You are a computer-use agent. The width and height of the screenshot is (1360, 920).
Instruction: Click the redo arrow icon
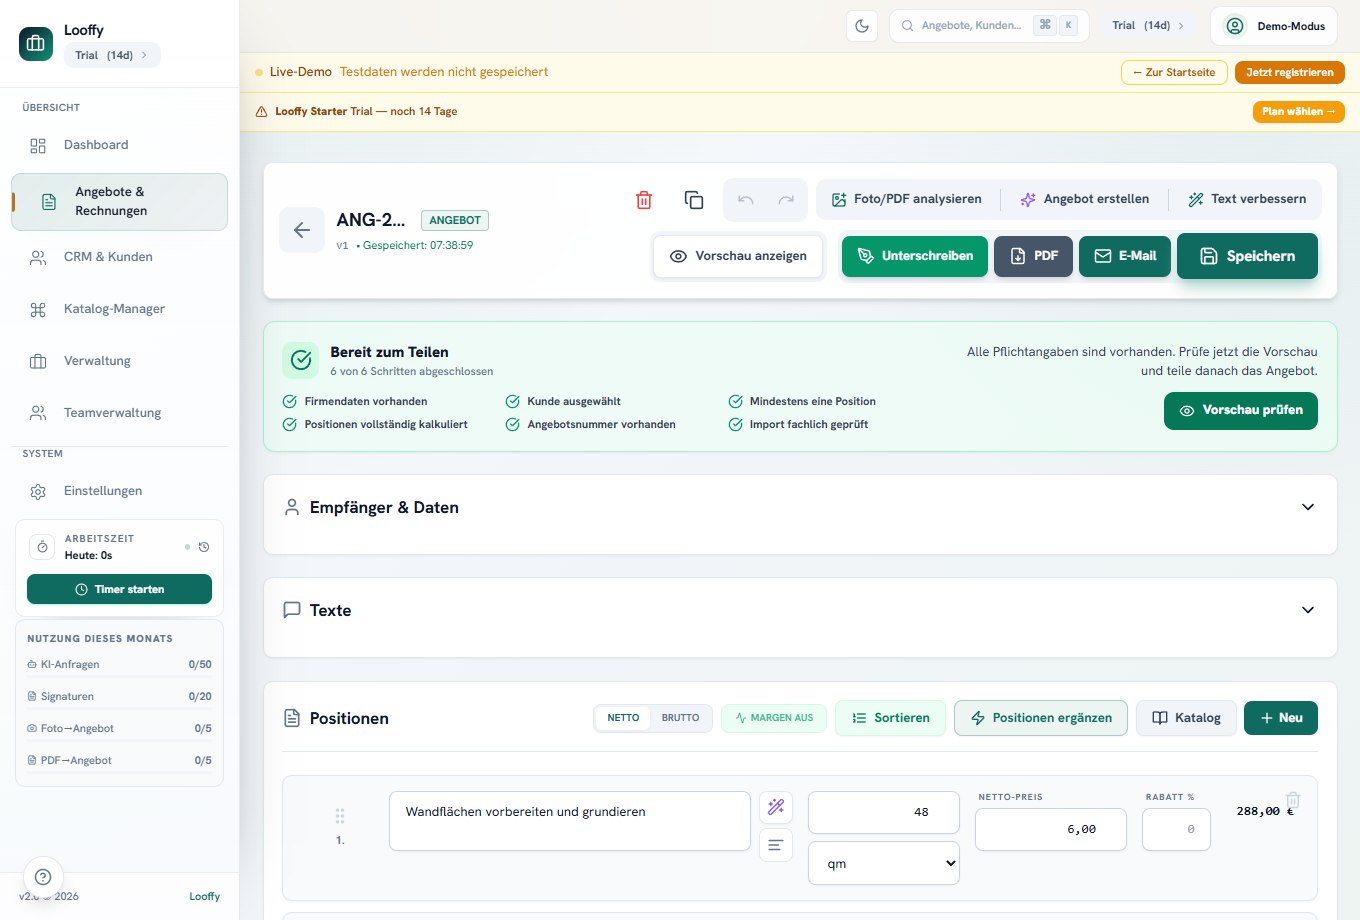[787, 200]
